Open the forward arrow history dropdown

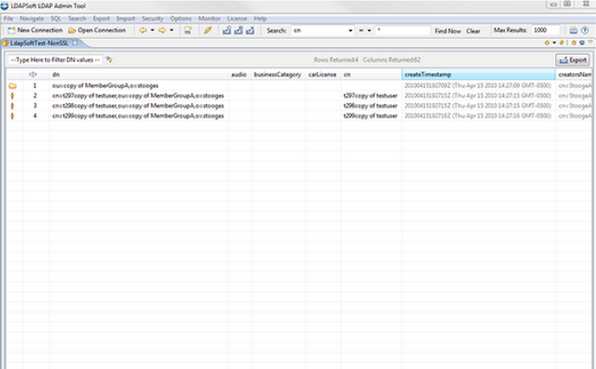[x=171, y=30]
